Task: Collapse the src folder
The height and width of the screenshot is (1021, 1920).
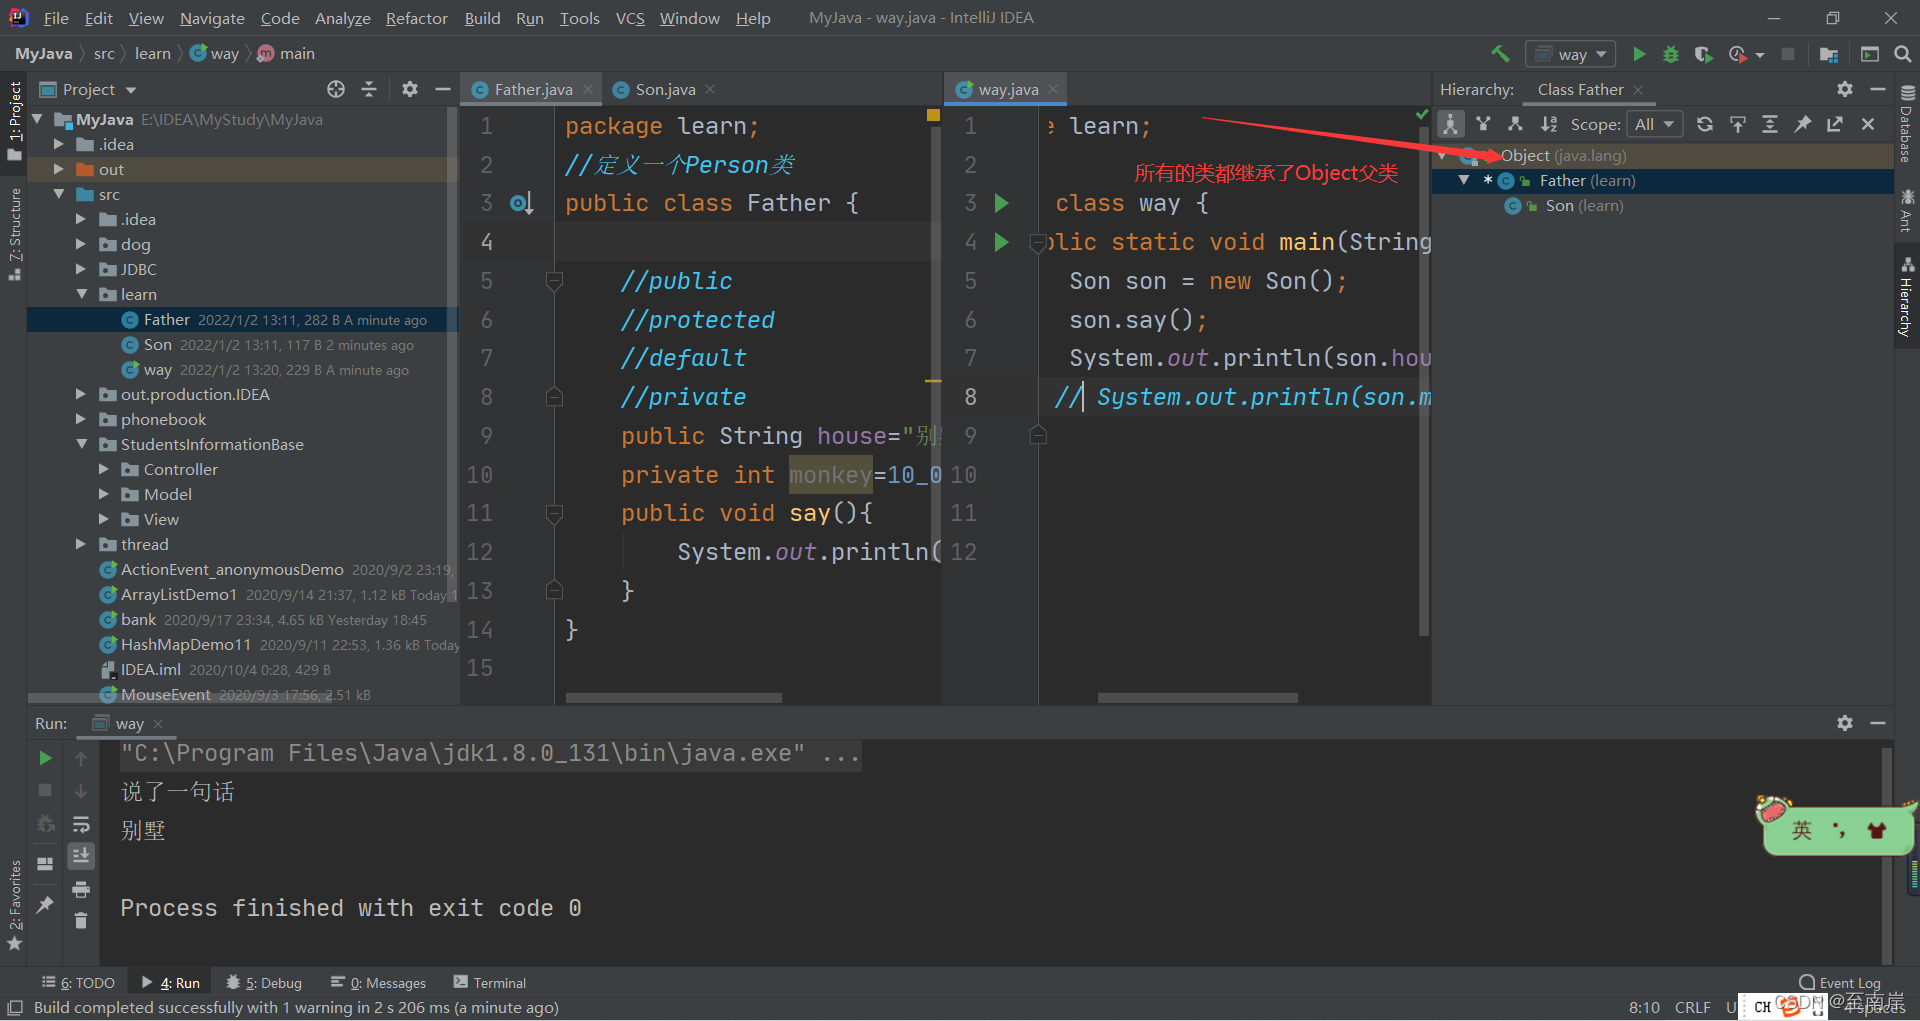Action: coord(59,194)
